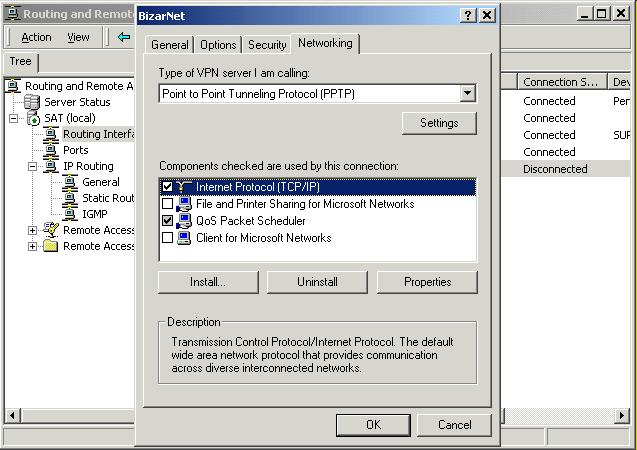Screen dimensions: 637x450
Task: Open the View menu
Action: click(78, 37)
